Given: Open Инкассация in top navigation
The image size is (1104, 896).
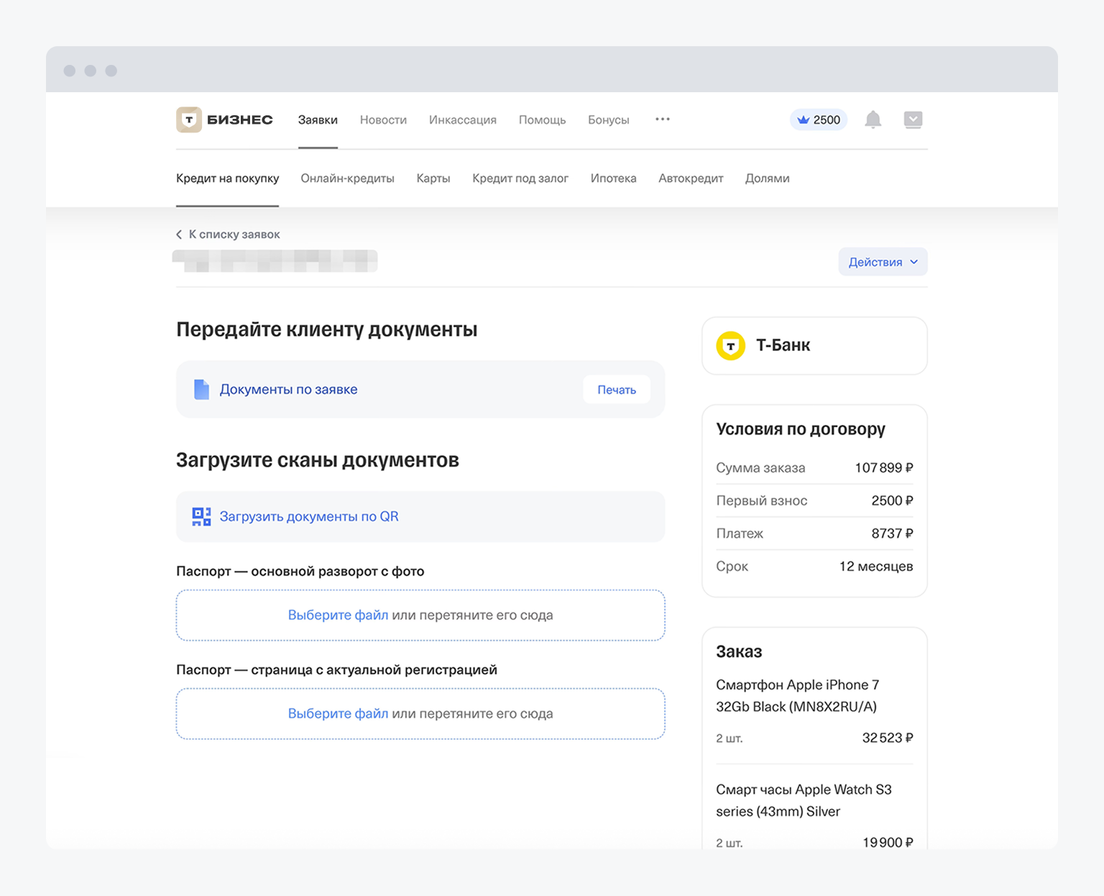Looking at the screenshot, I should click(462, 120).
